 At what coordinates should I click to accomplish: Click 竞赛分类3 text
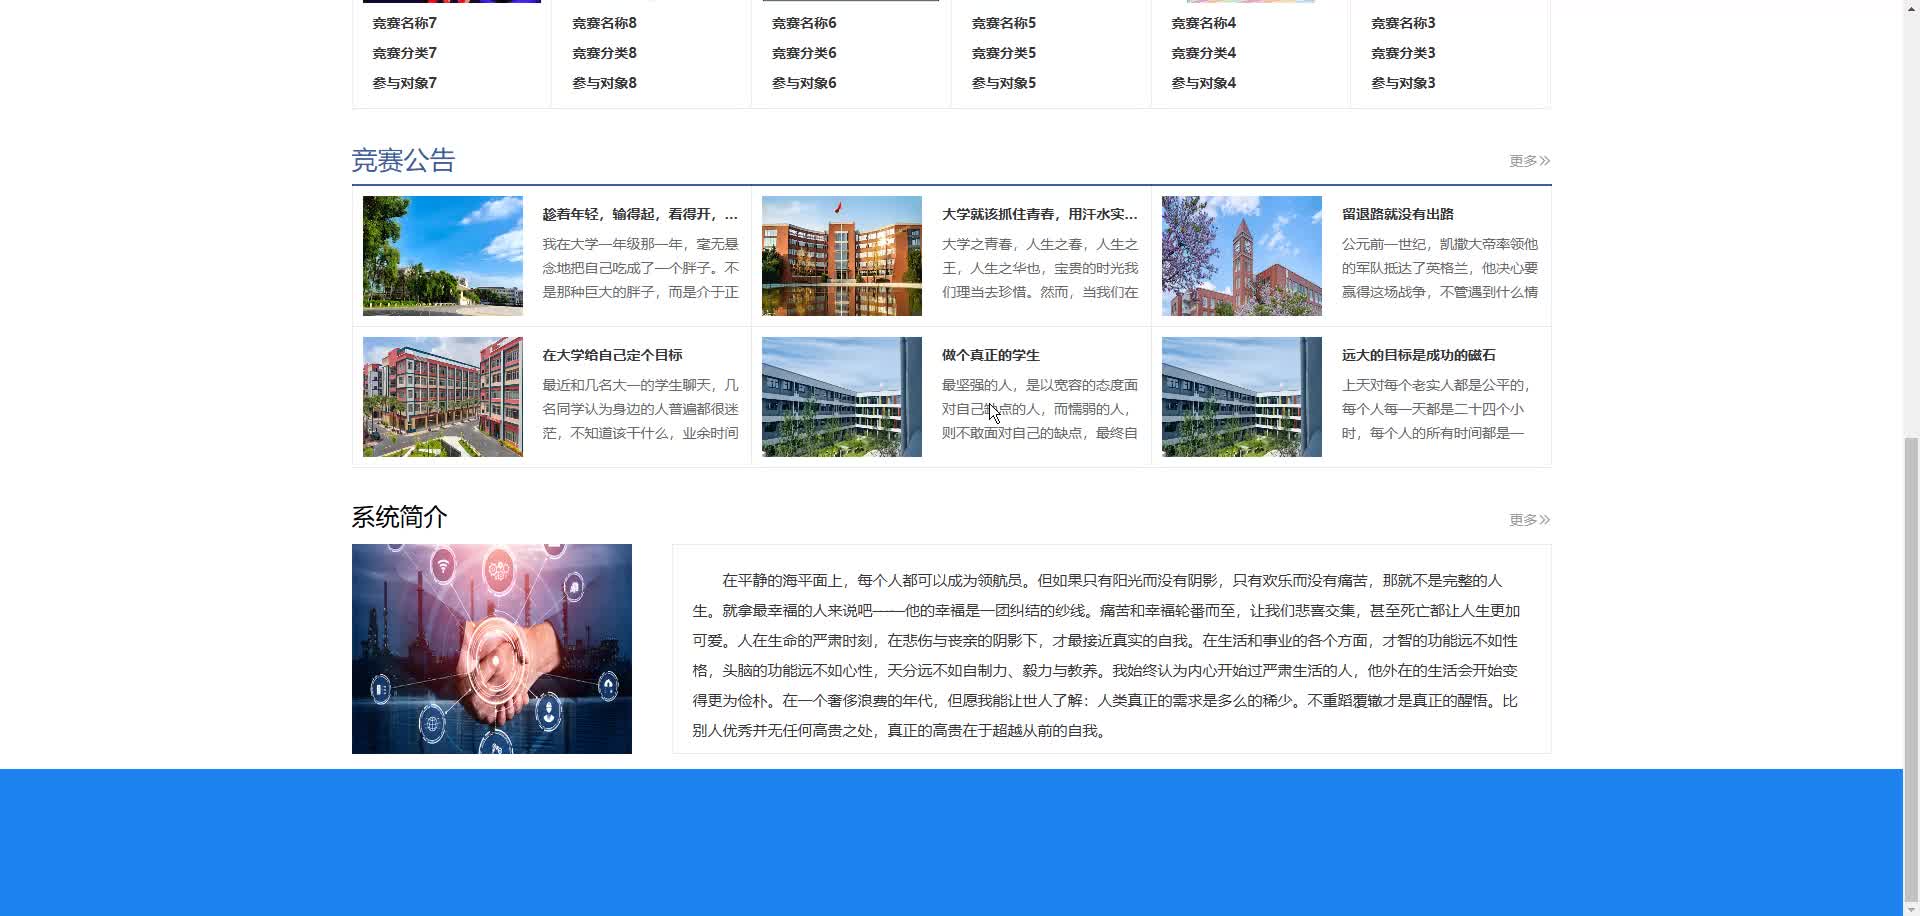[1403, 53]
